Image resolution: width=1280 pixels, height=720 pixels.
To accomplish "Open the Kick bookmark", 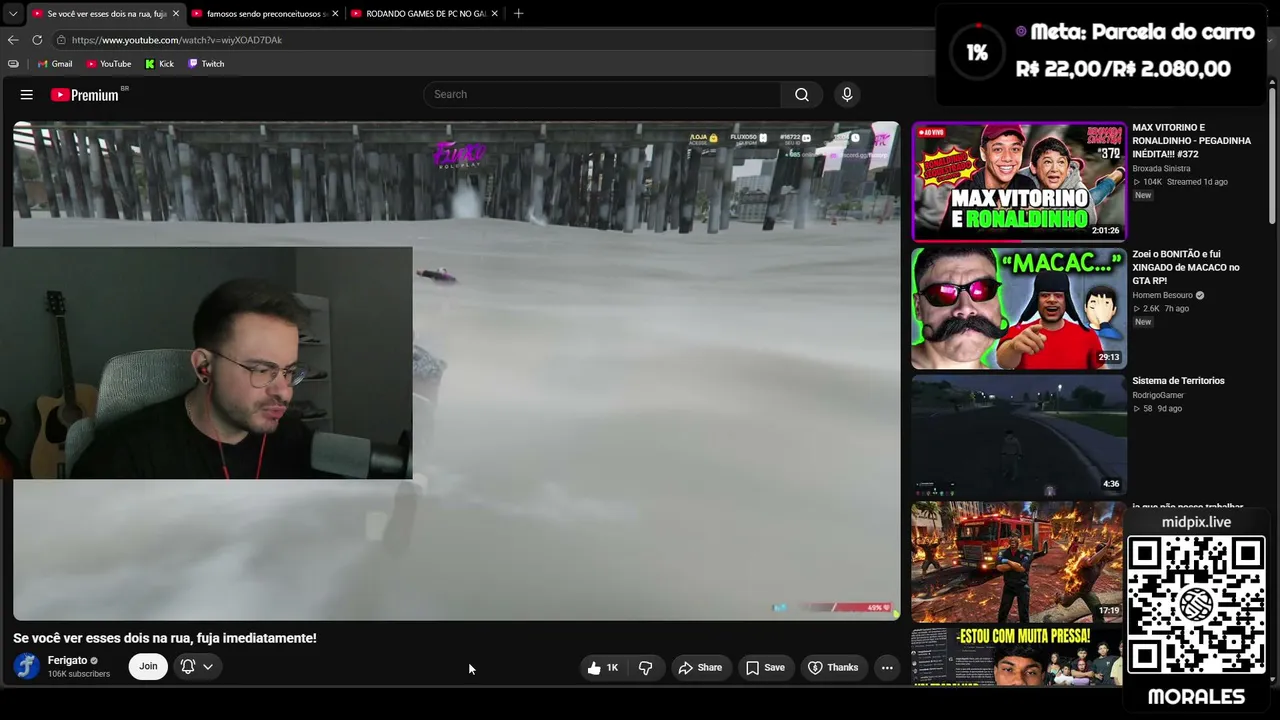I will pyautogui.click(x=159, y=64).
